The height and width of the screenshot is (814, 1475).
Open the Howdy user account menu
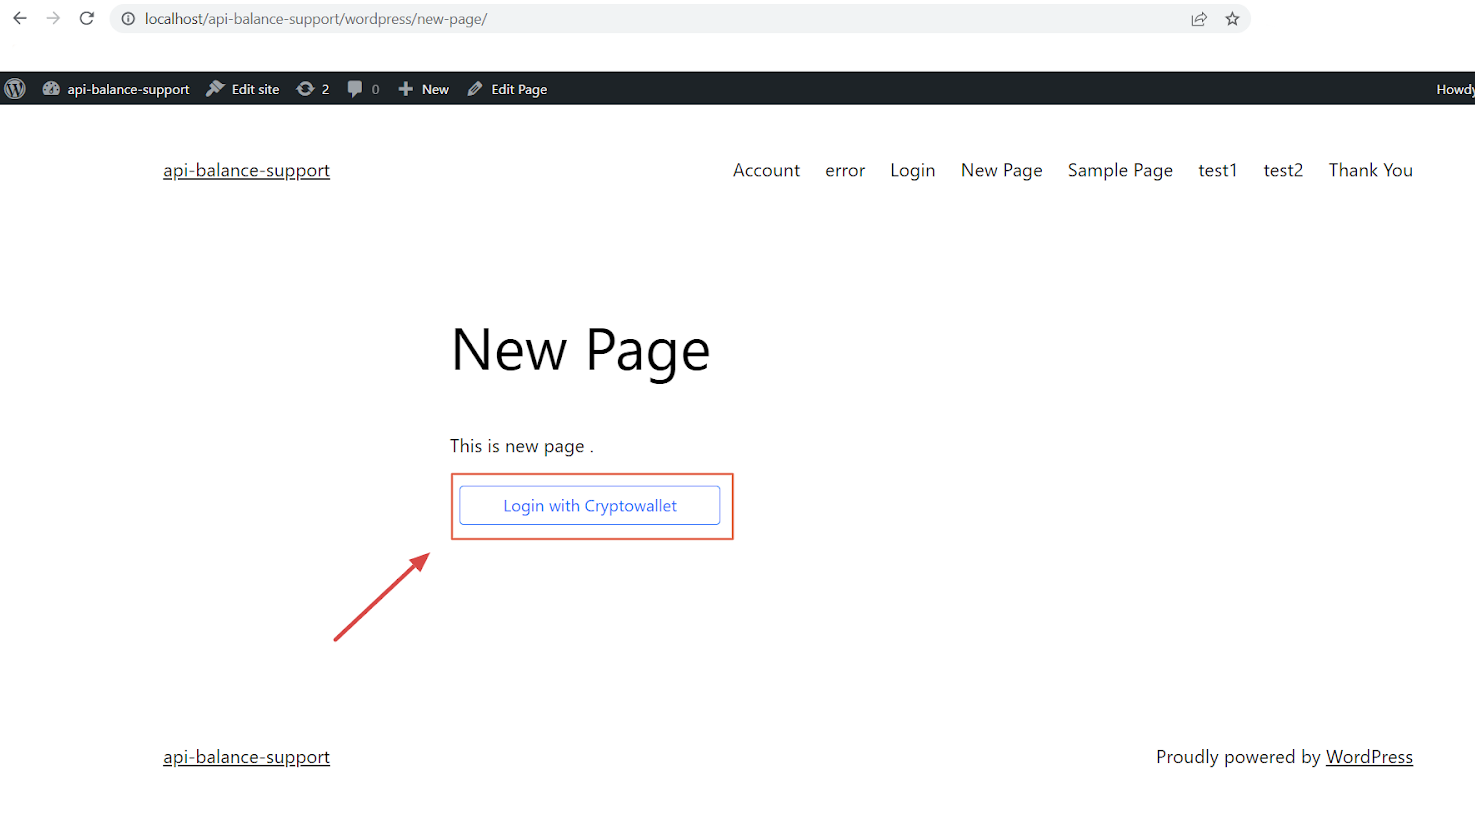coord(1455,89)
